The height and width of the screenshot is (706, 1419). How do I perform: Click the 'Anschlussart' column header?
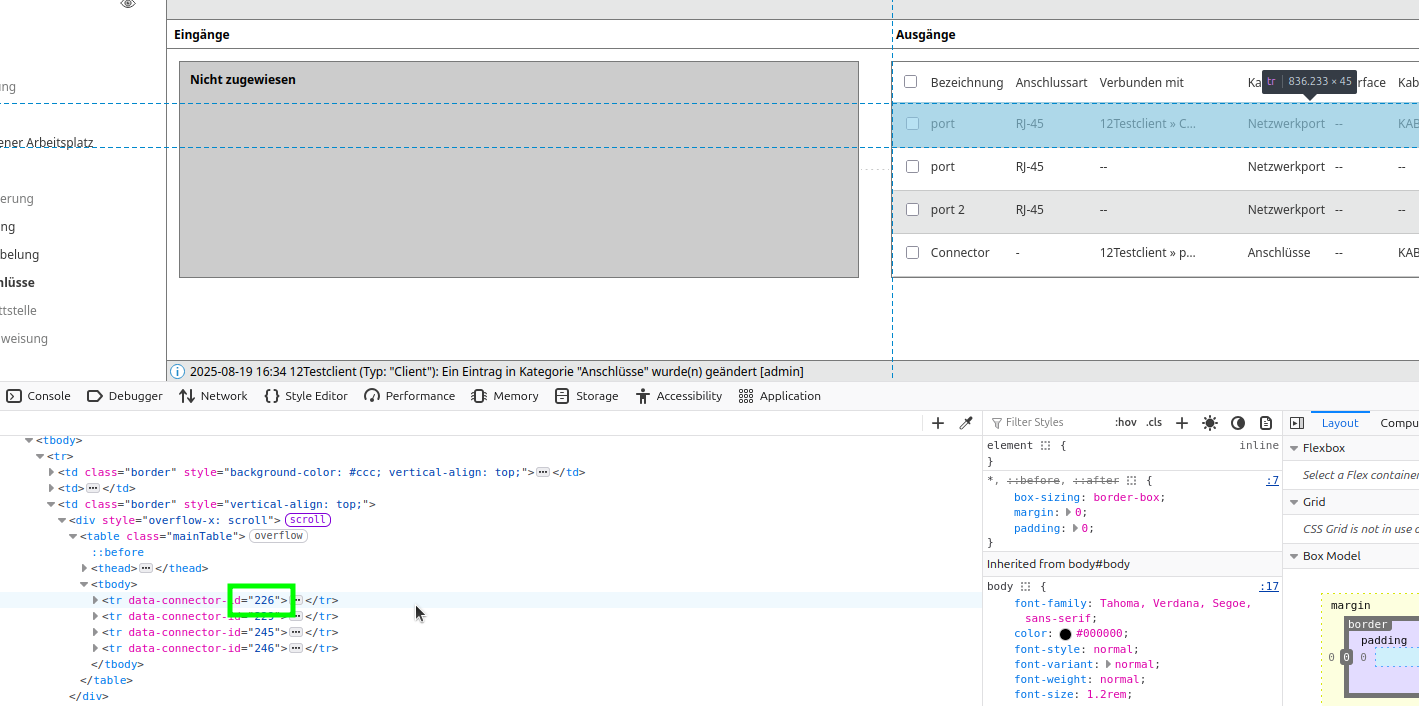tap(1051, 83)
